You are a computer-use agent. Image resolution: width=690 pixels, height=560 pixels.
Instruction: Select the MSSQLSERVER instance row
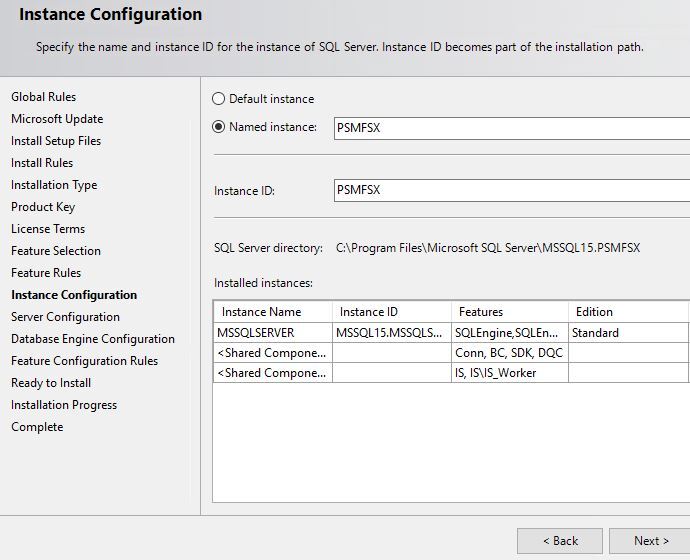pos(451,333)
